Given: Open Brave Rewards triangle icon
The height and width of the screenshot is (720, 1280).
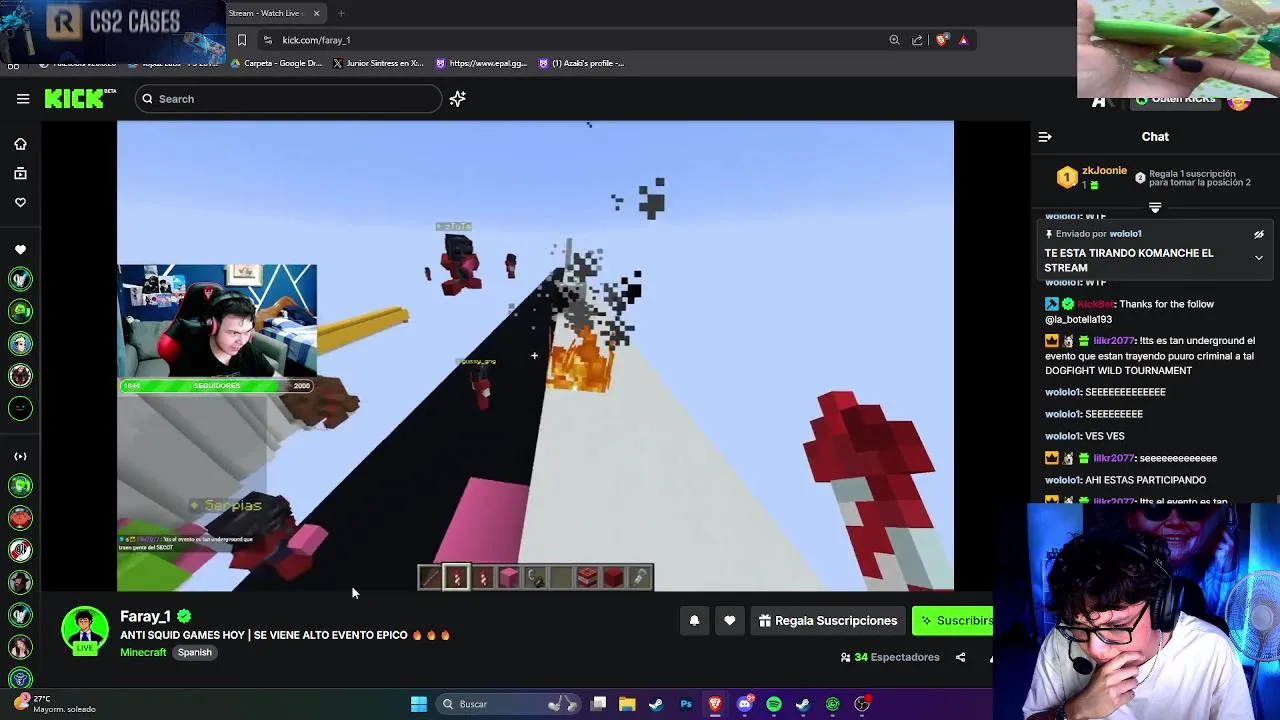Looking at the screenshot, I should point(963,40).
